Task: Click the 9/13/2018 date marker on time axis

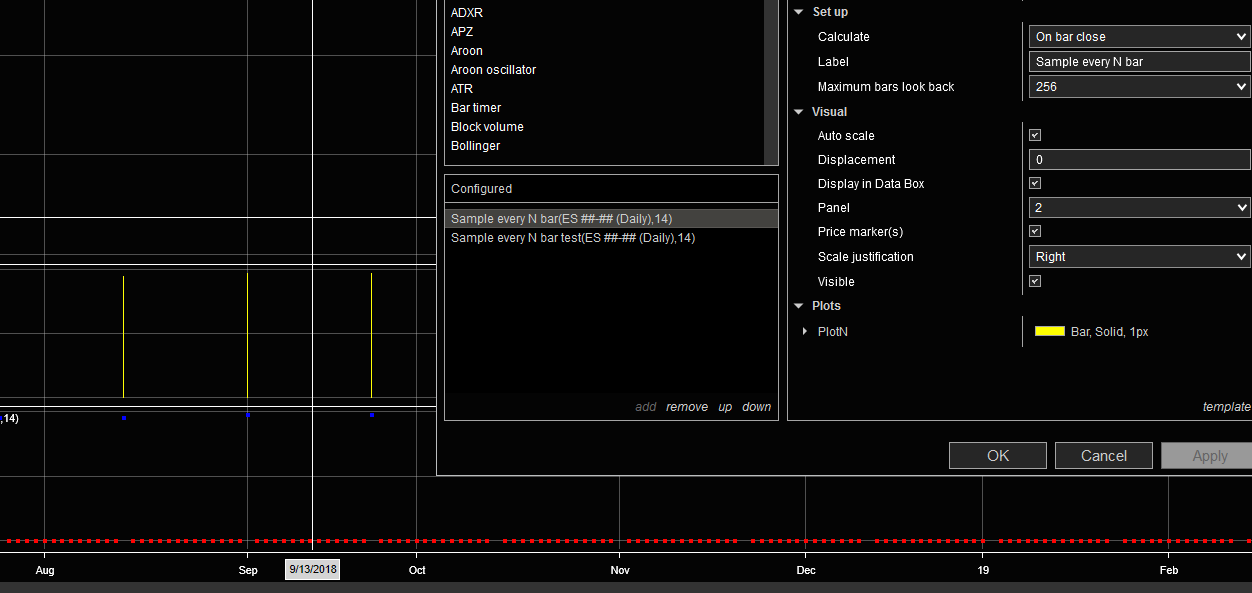Action: click(x=312, y=570)
